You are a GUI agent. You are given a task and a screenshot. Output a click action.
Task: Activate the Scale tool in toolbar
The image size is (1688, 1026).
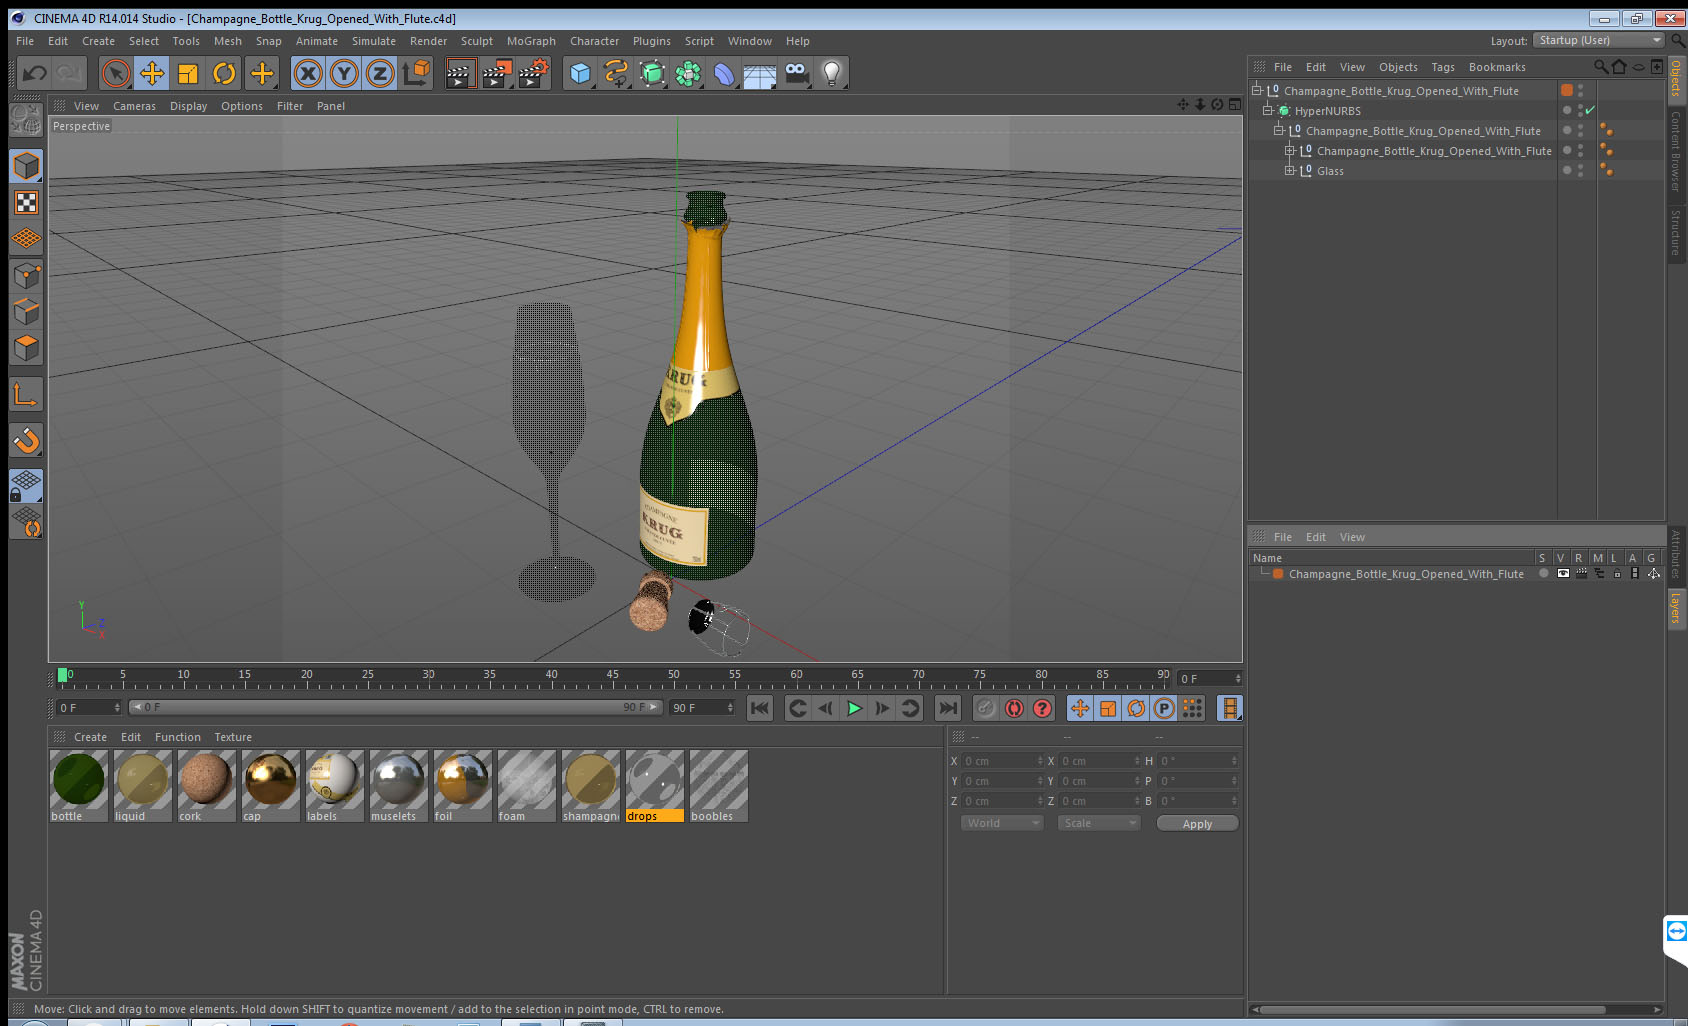(188, 73)
